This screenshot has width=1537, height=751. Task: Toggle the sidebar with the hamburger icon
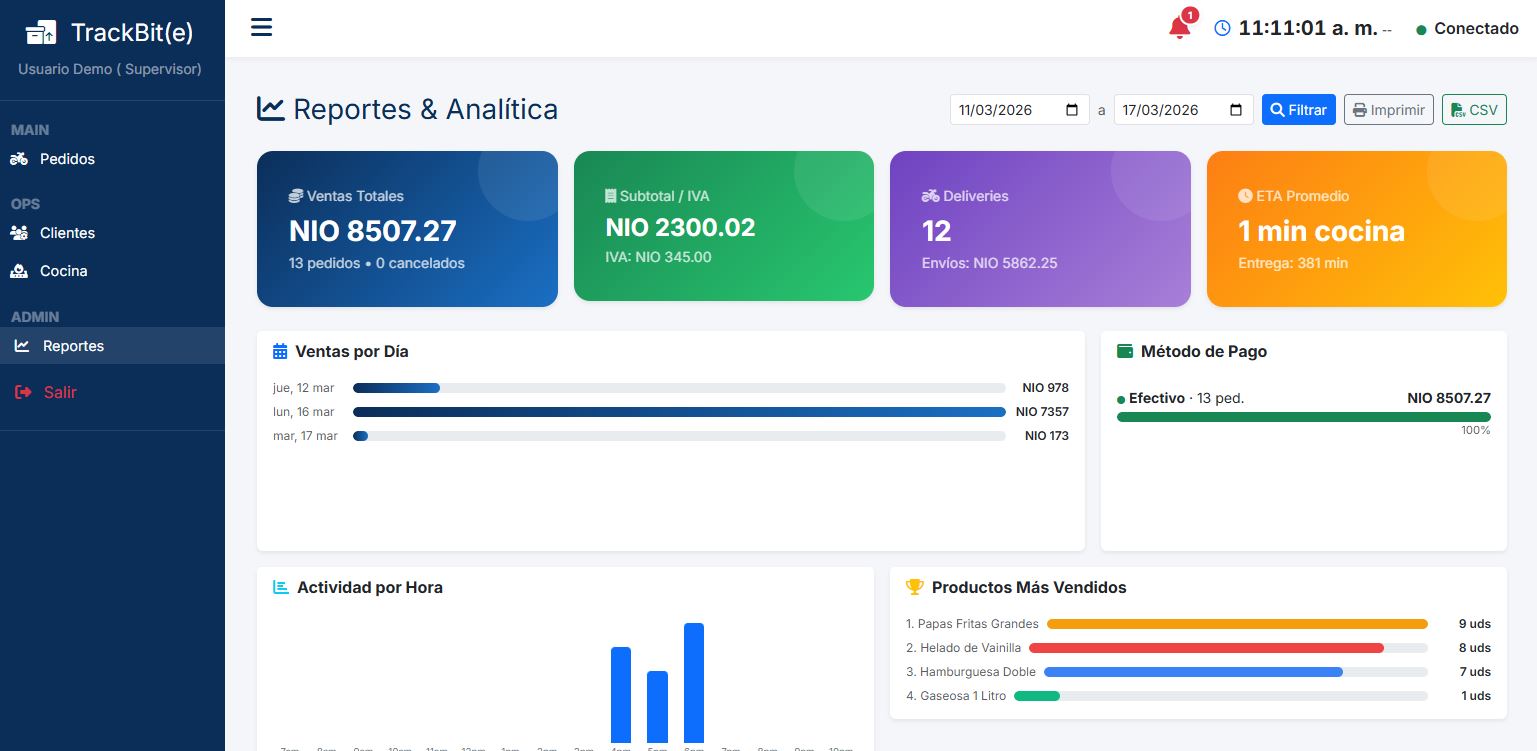[x=261, y=27]
